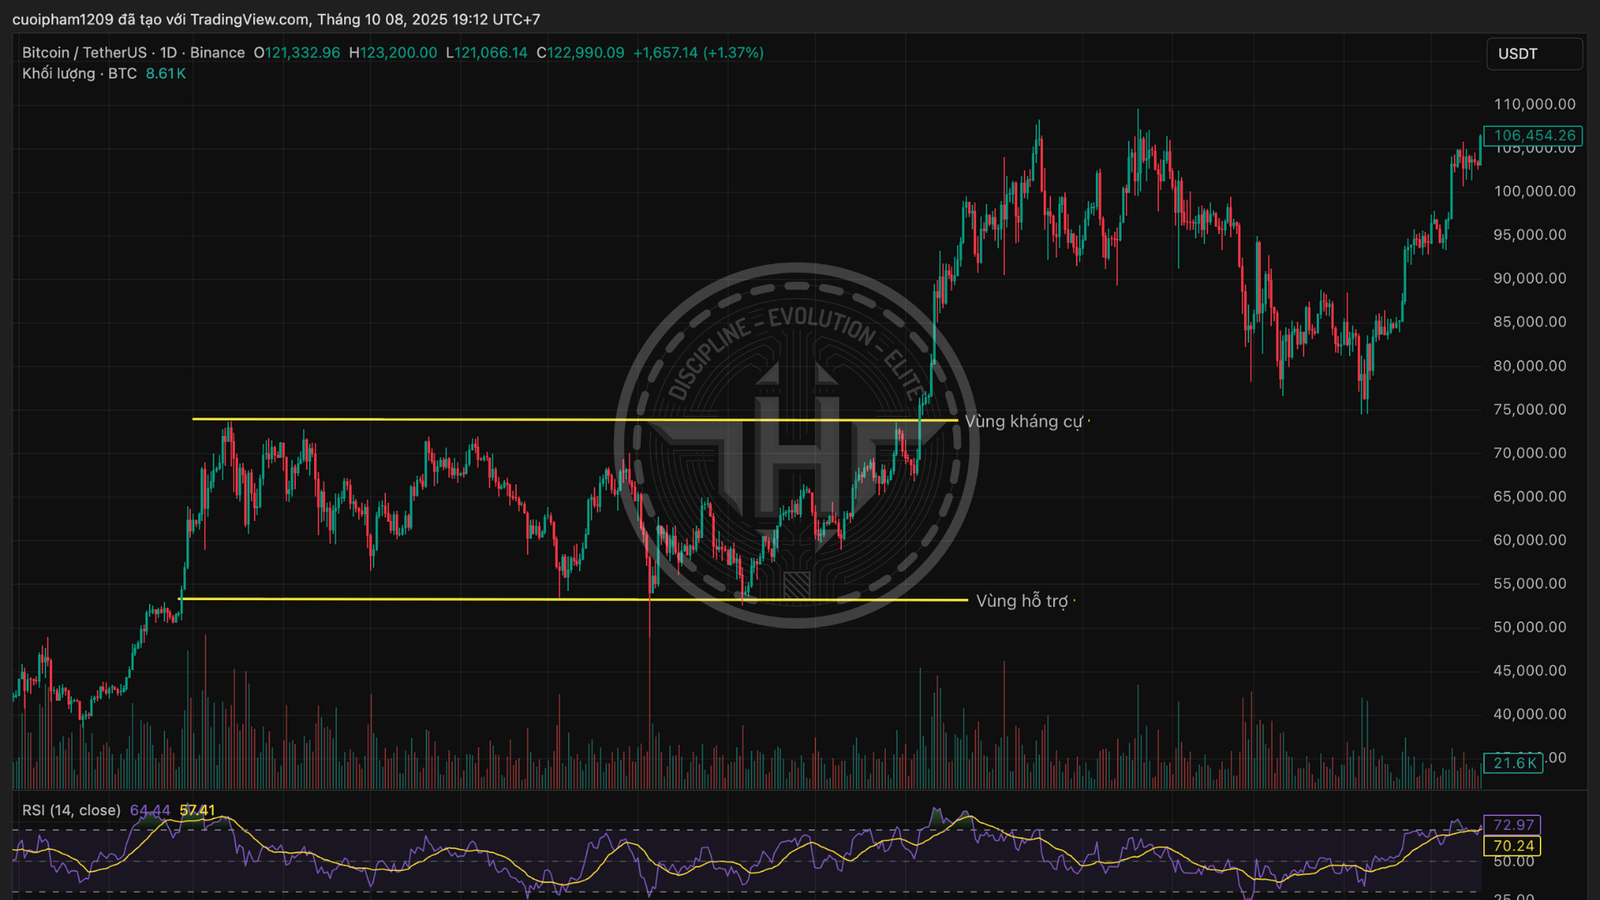Select the Khối lượng volume indicator legend
The image size is (1600, 900).
click(79, 74)
